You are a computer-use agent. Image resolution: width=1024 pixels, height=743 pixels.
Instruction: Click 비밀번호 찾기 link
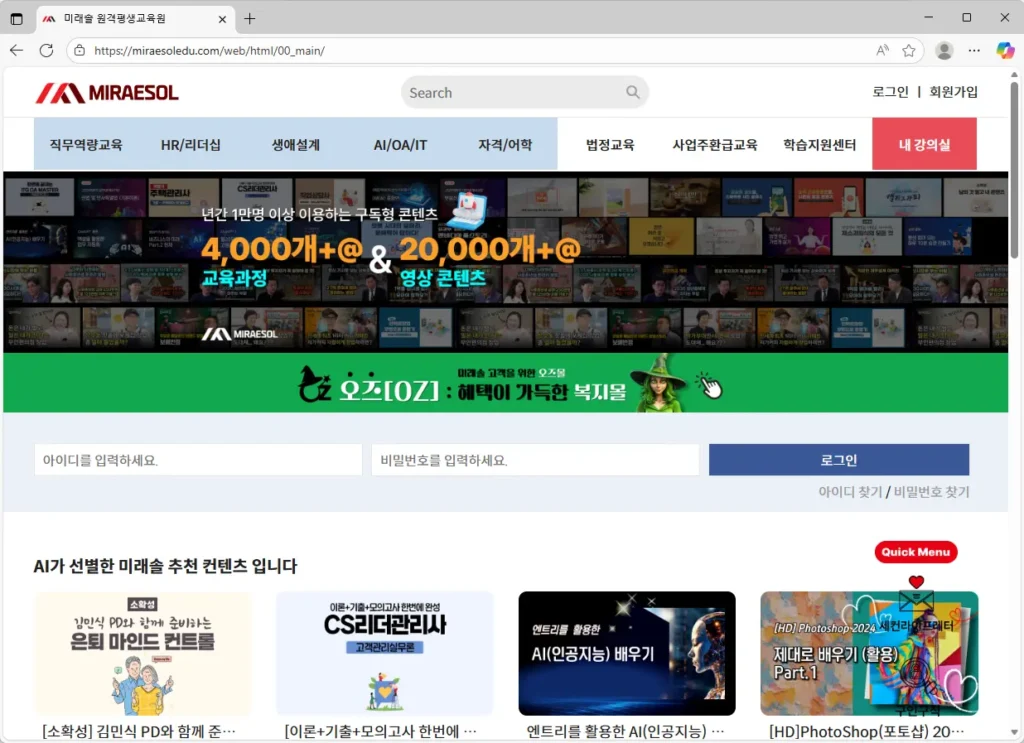pyautogui.click(x=931, y=492)
